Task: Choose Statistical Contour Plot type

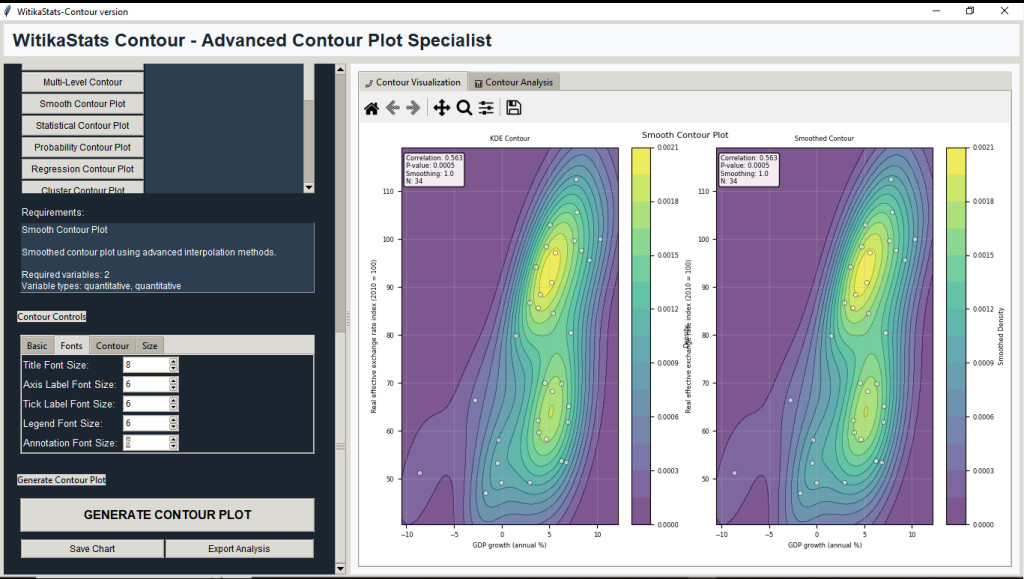Action: tap(82, 125)
